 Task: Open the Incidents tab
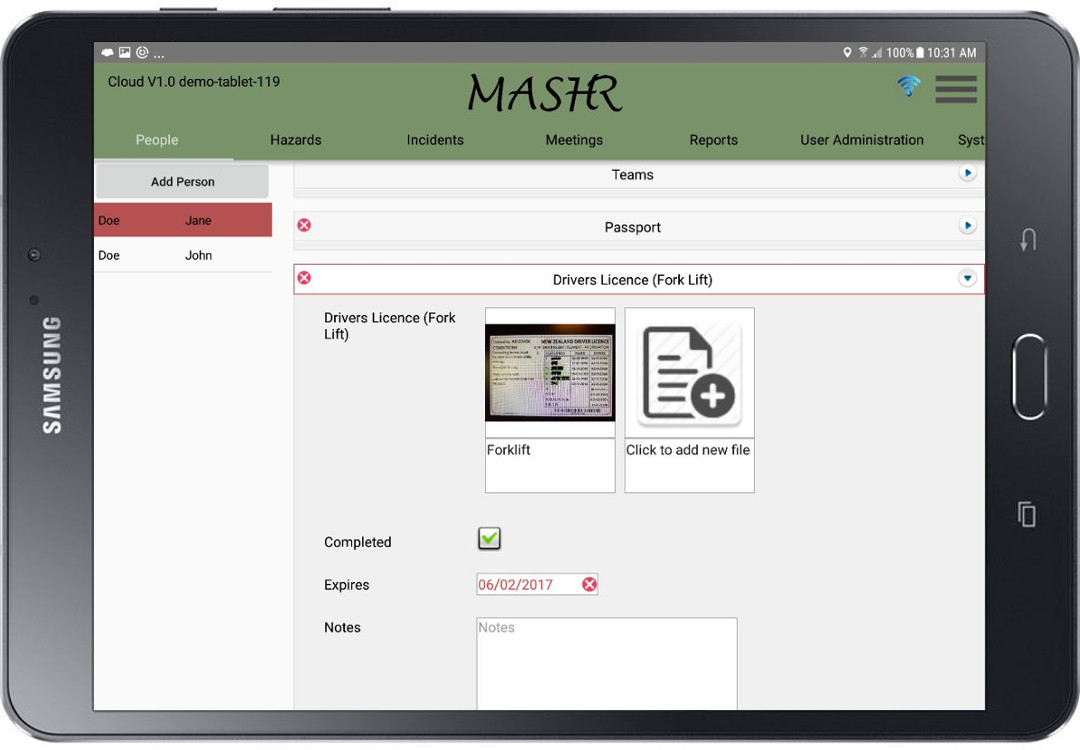coord(435,140)
